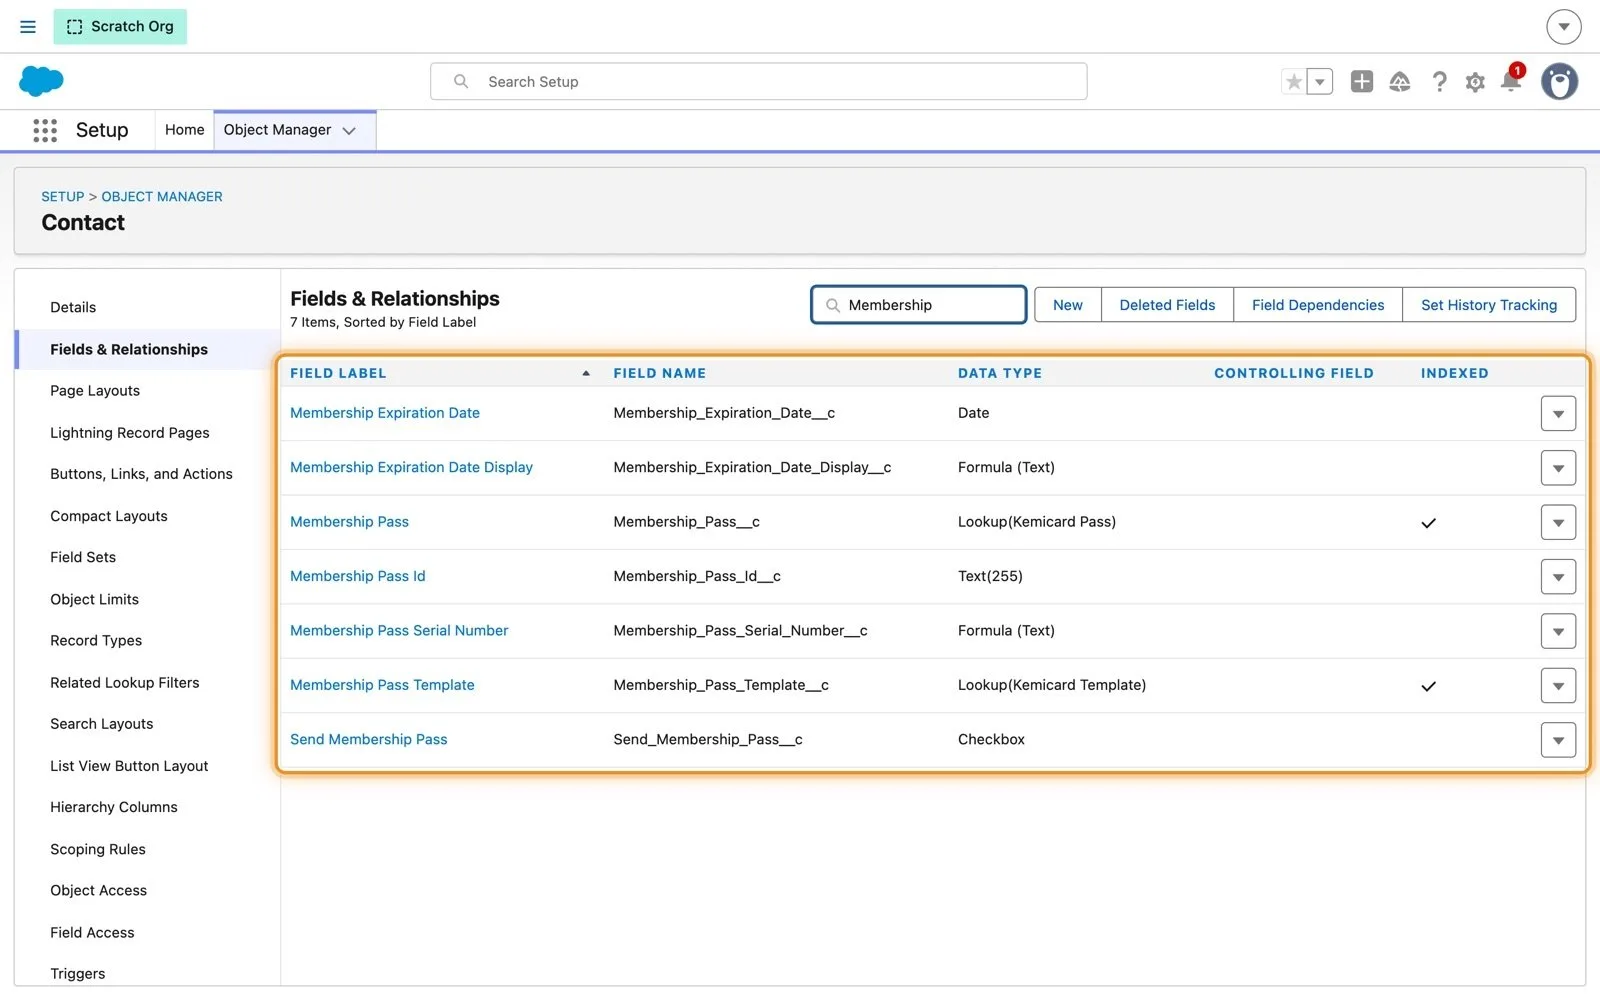This screenshot has height=1000, width=1600.
Task: Sort by the FIELD NAME column
Action: coord(660,373)
